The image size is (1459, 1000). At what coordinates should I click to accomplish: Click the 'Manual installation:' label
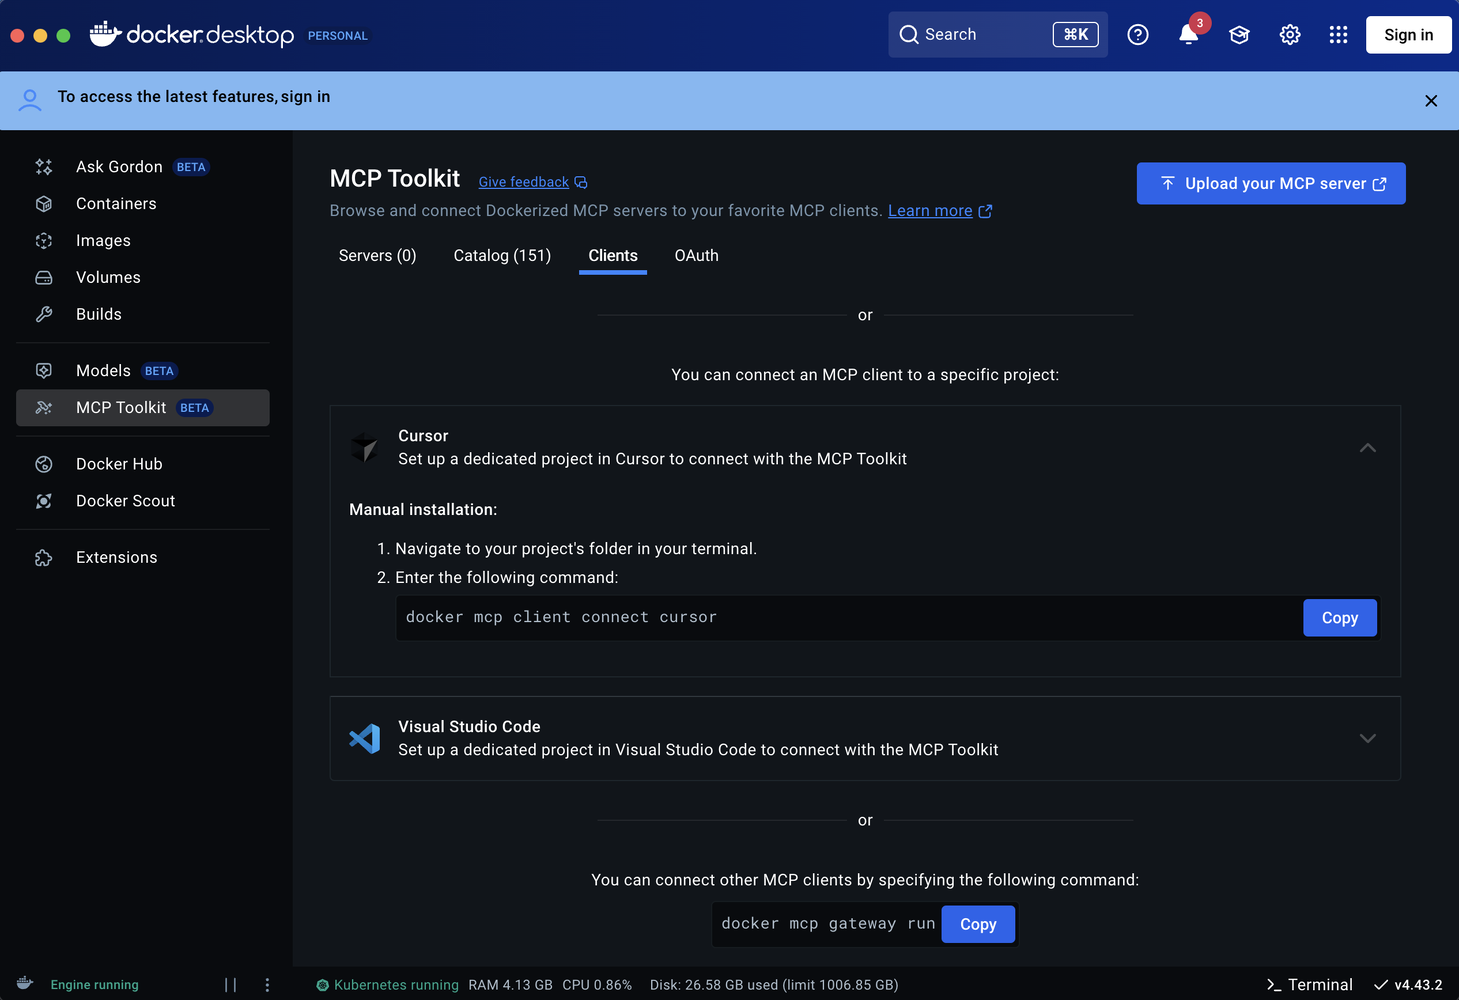tap(423, 510)
